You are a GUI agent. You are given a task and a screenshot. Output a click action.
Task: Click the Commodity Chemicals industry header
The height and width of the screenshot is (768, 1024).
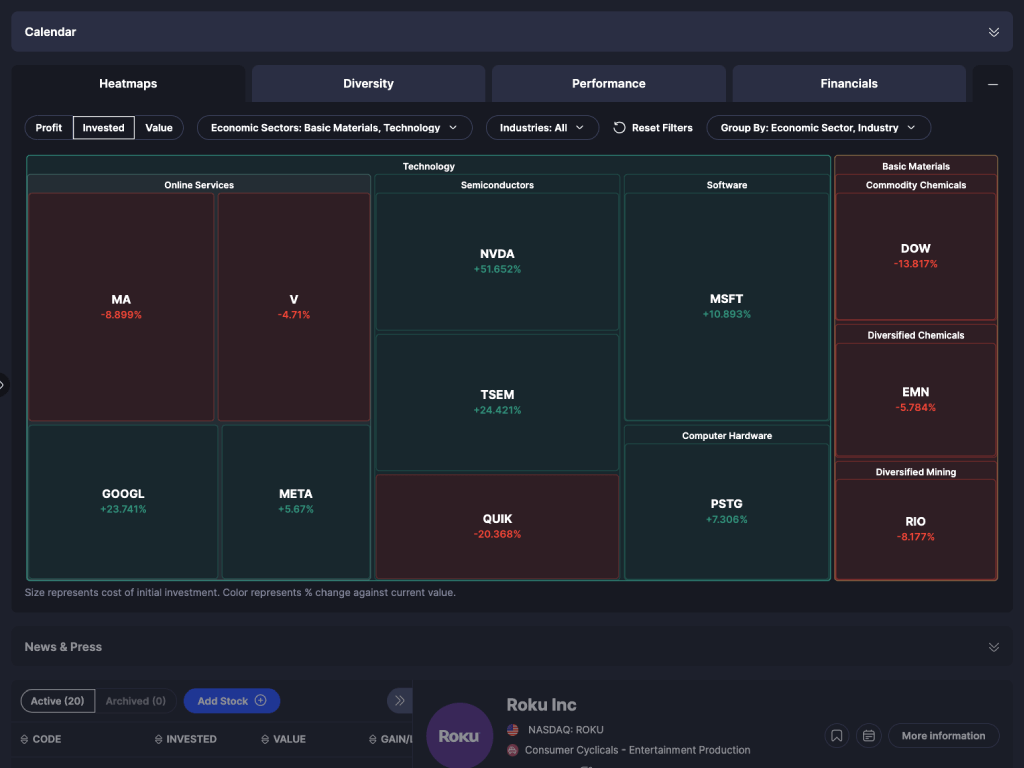916,185
